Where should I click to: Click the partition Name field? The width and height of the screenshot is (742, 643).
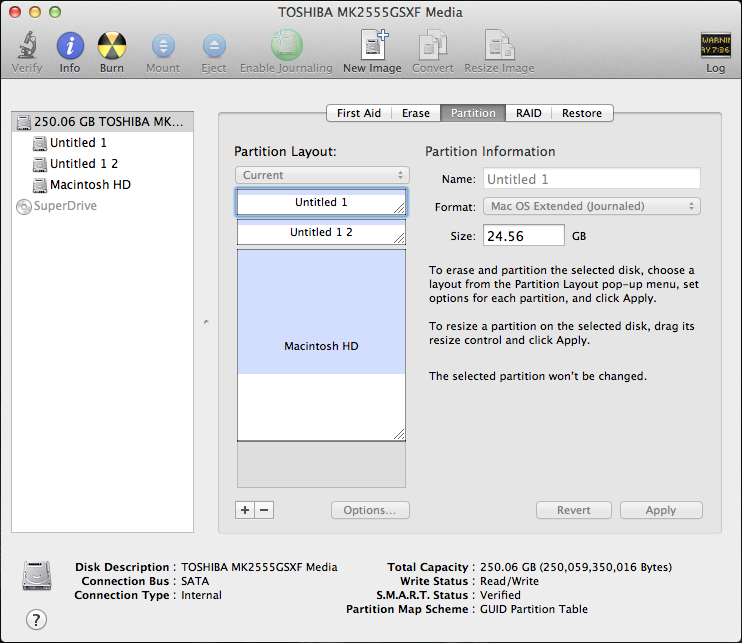592,179
